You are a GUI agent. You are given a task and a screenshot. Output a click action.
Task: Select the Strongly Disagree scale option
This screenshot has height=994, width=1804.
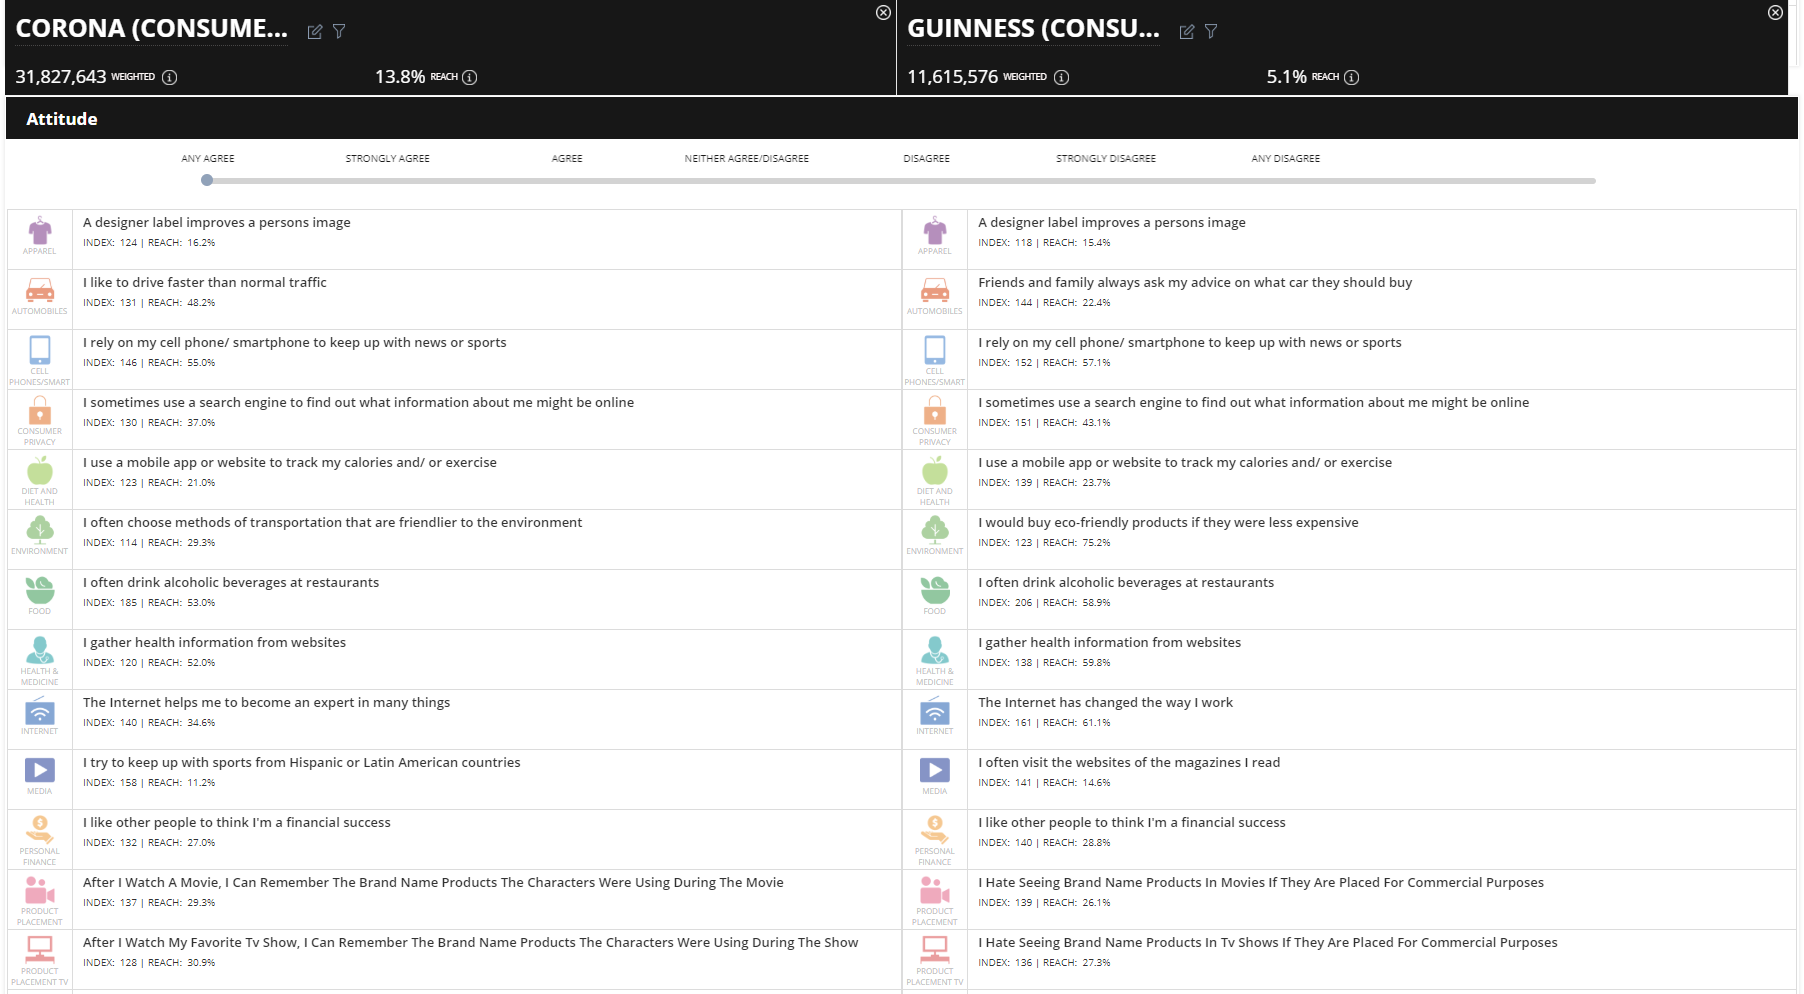pyautogui.click(x=1106, y=159)
